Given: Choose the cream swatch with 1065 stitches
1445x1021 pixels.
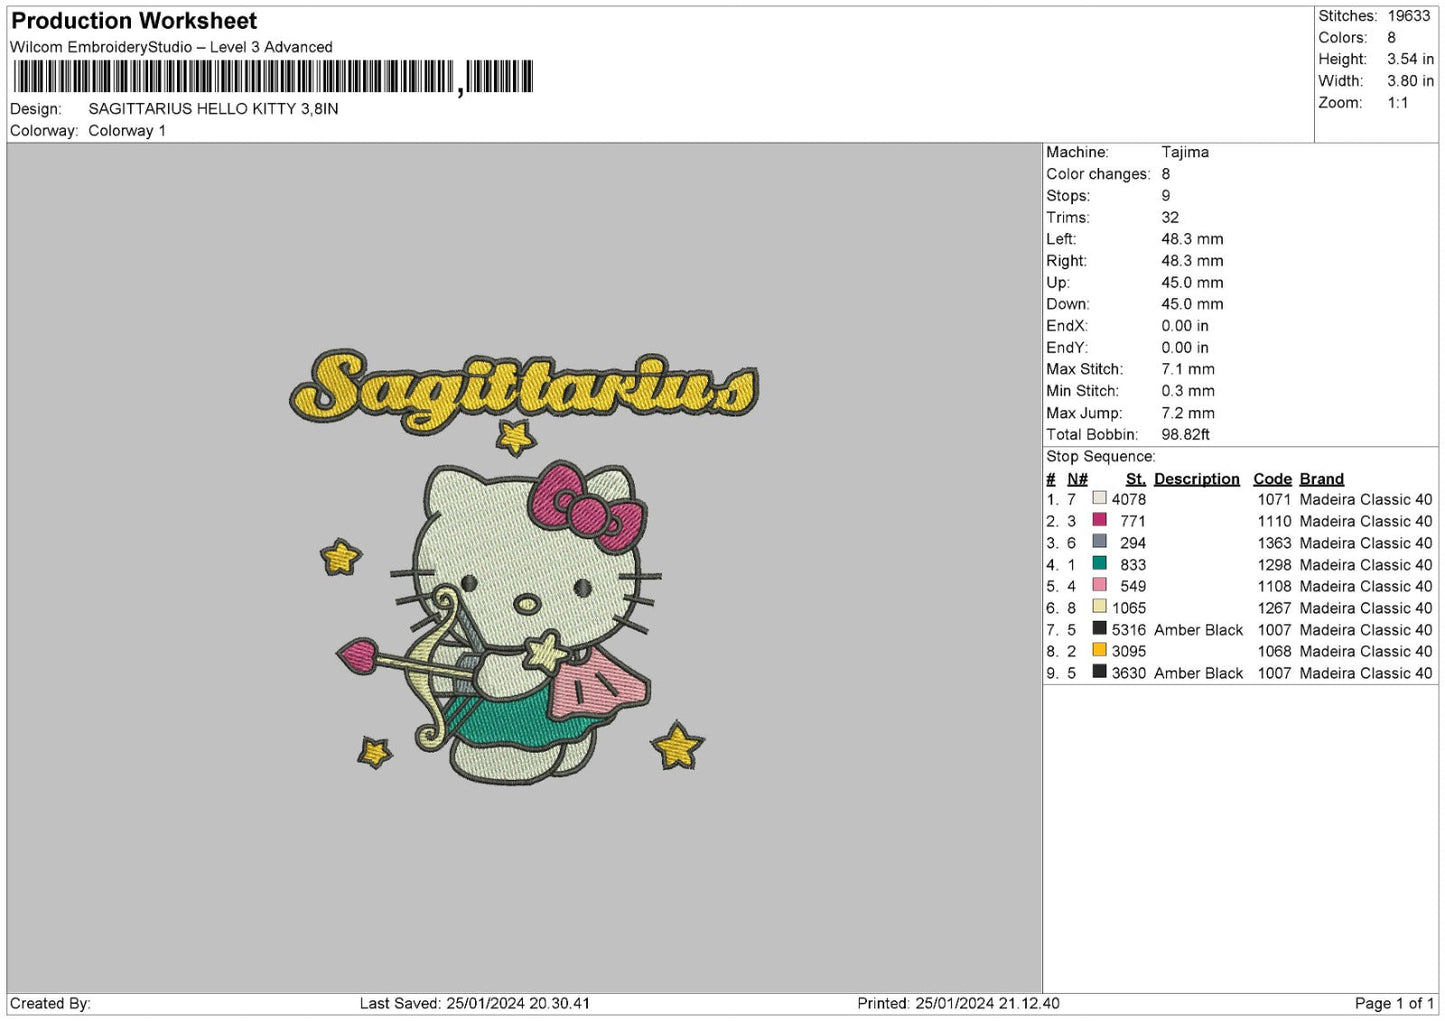Looking at the screenshot, I should (x=1099, y=607).
